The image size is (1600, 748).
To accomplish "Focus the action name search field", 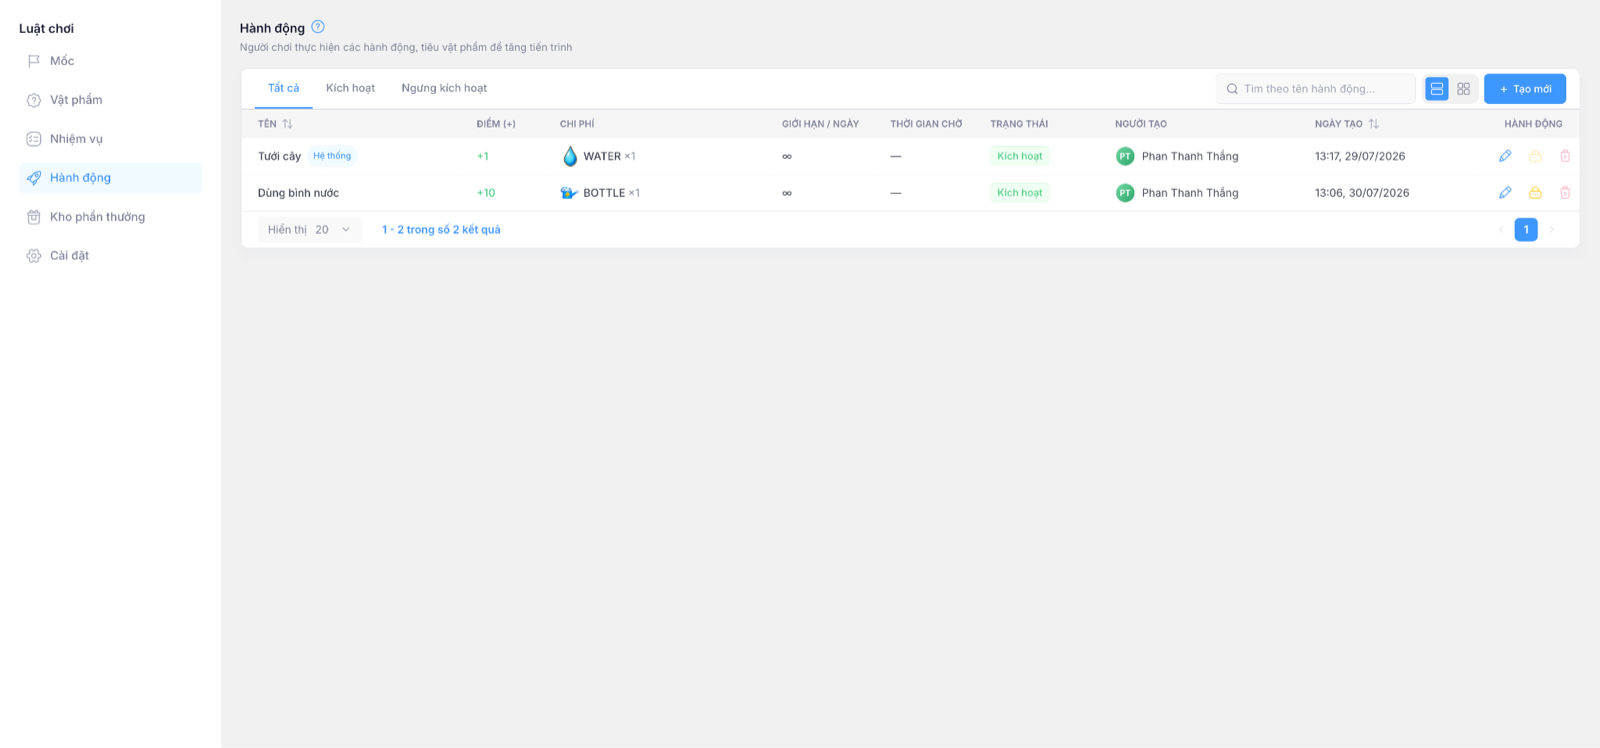I will (1315, 89).
